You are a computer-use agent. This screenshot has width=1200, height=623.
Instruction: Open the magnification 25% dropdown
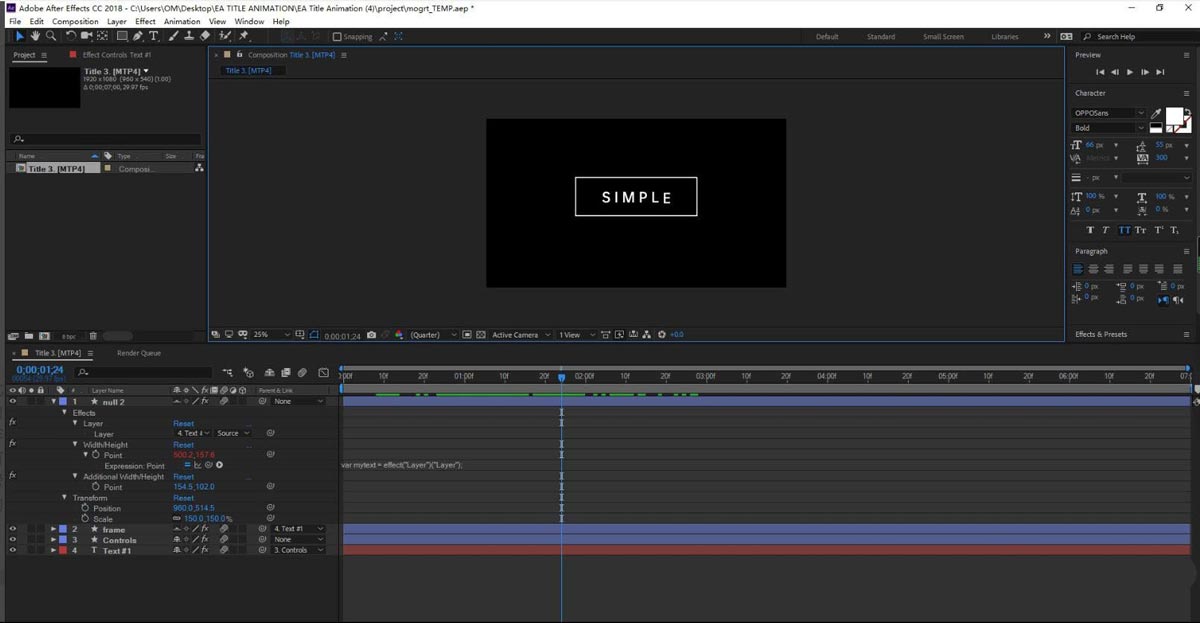coord(272,335)
